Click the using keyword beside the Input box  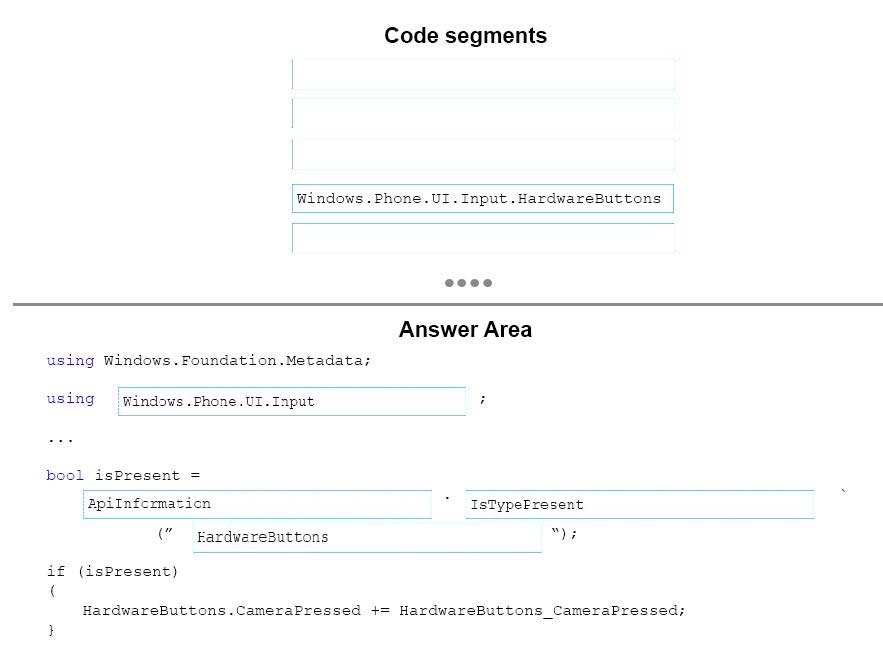(70, 399)
